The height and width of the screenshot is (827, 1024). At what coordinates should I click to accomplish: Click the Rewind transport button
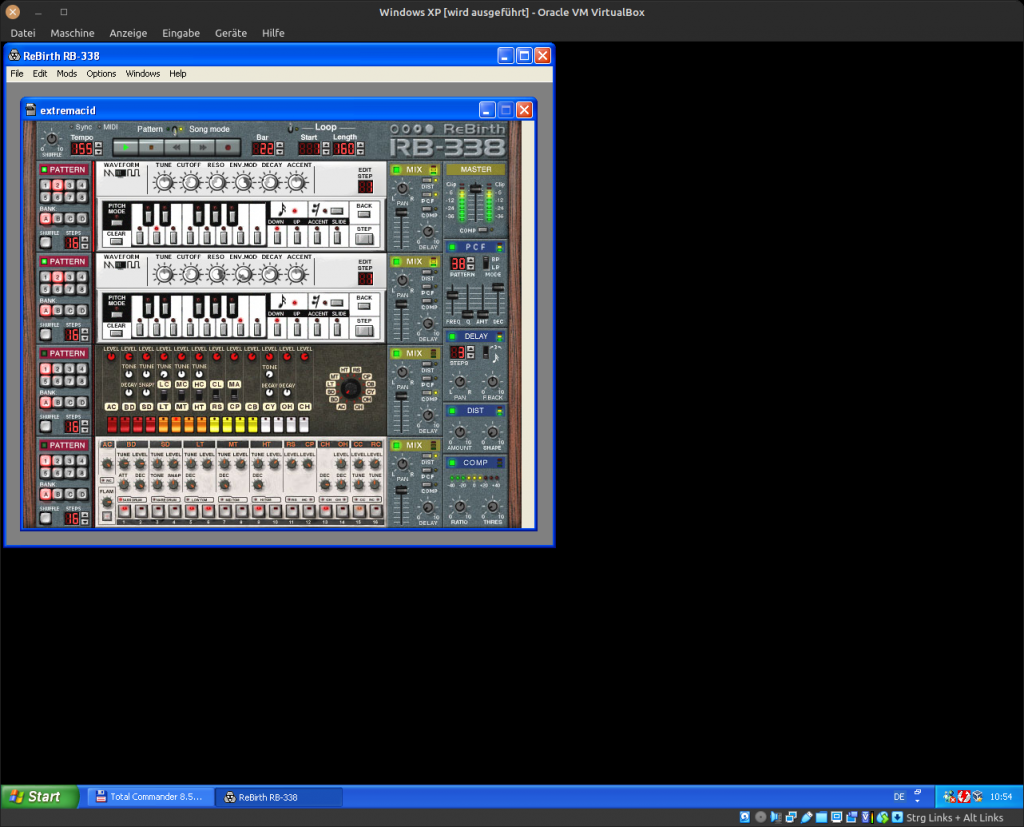tap(176, 146)
